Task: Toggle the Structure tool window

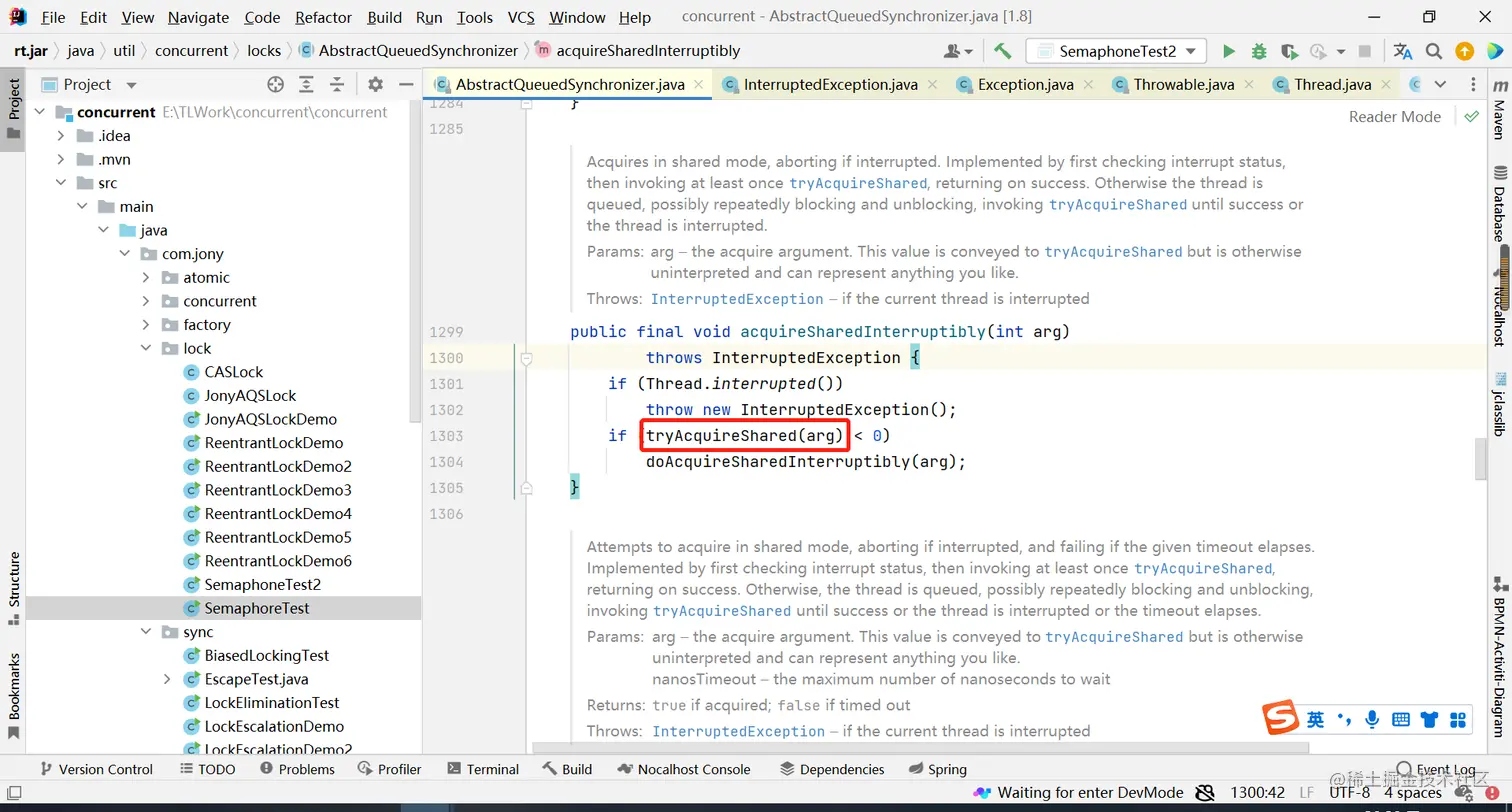Action: [14, 588]
